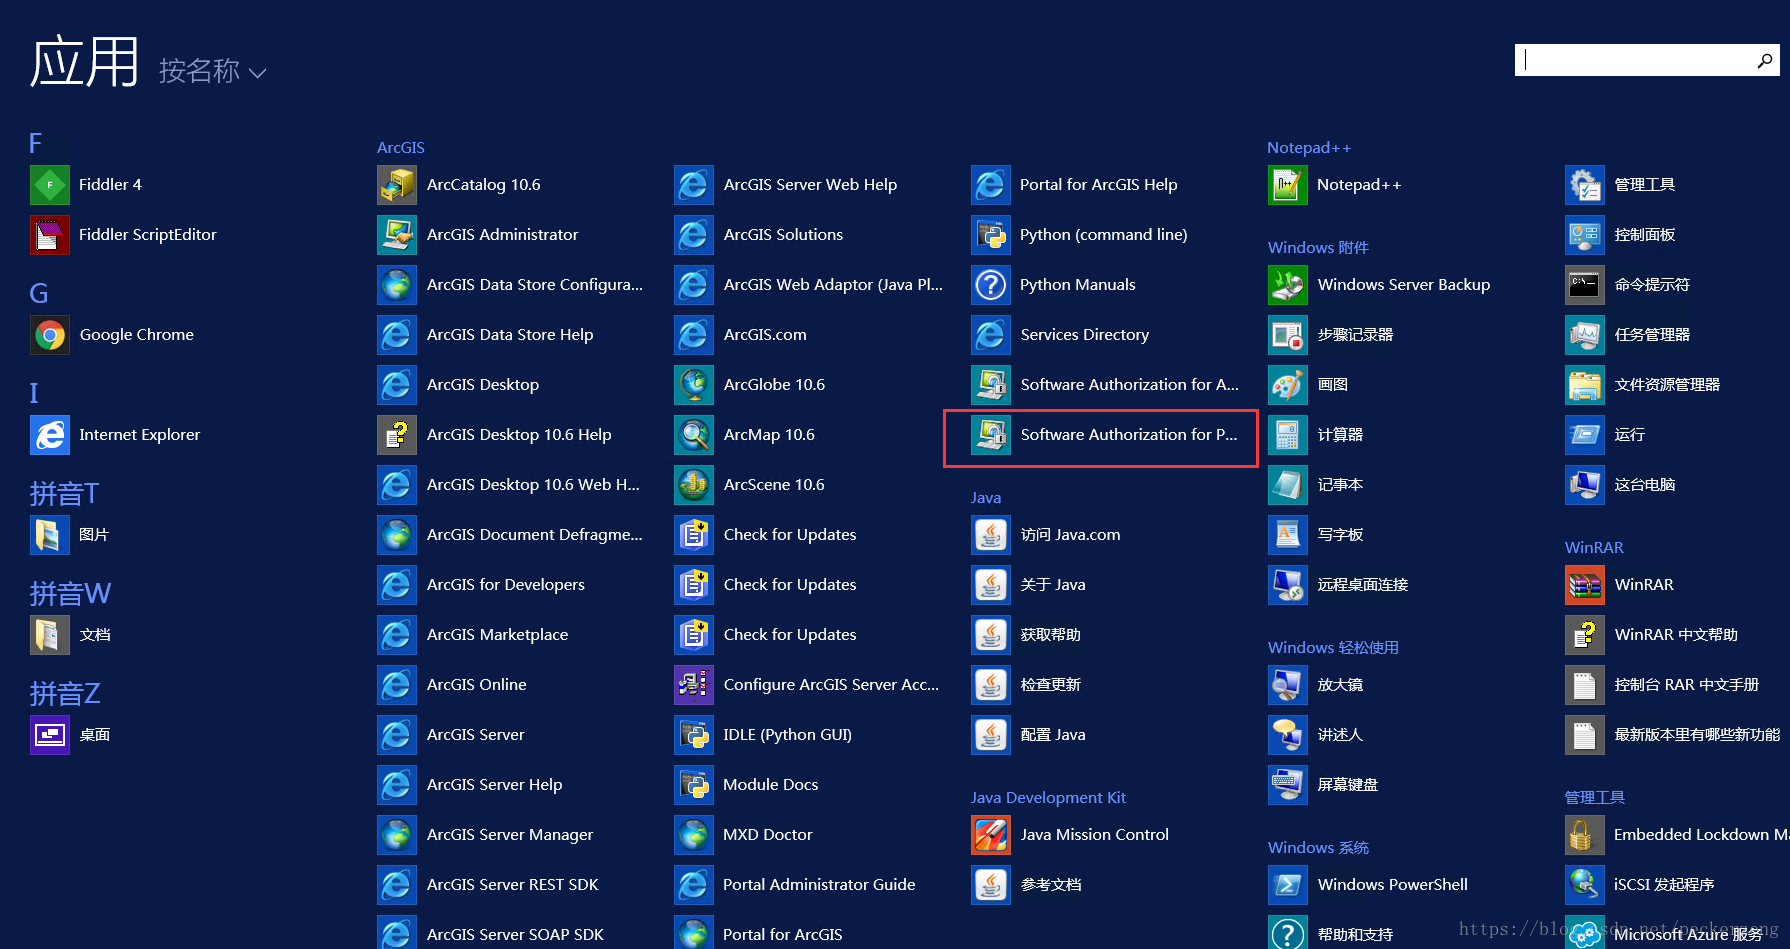The width and height of the screenshot is (1790, 949).
Task: Open the ArcCatalog 10.6 icon
Action: tap(397, 185)
